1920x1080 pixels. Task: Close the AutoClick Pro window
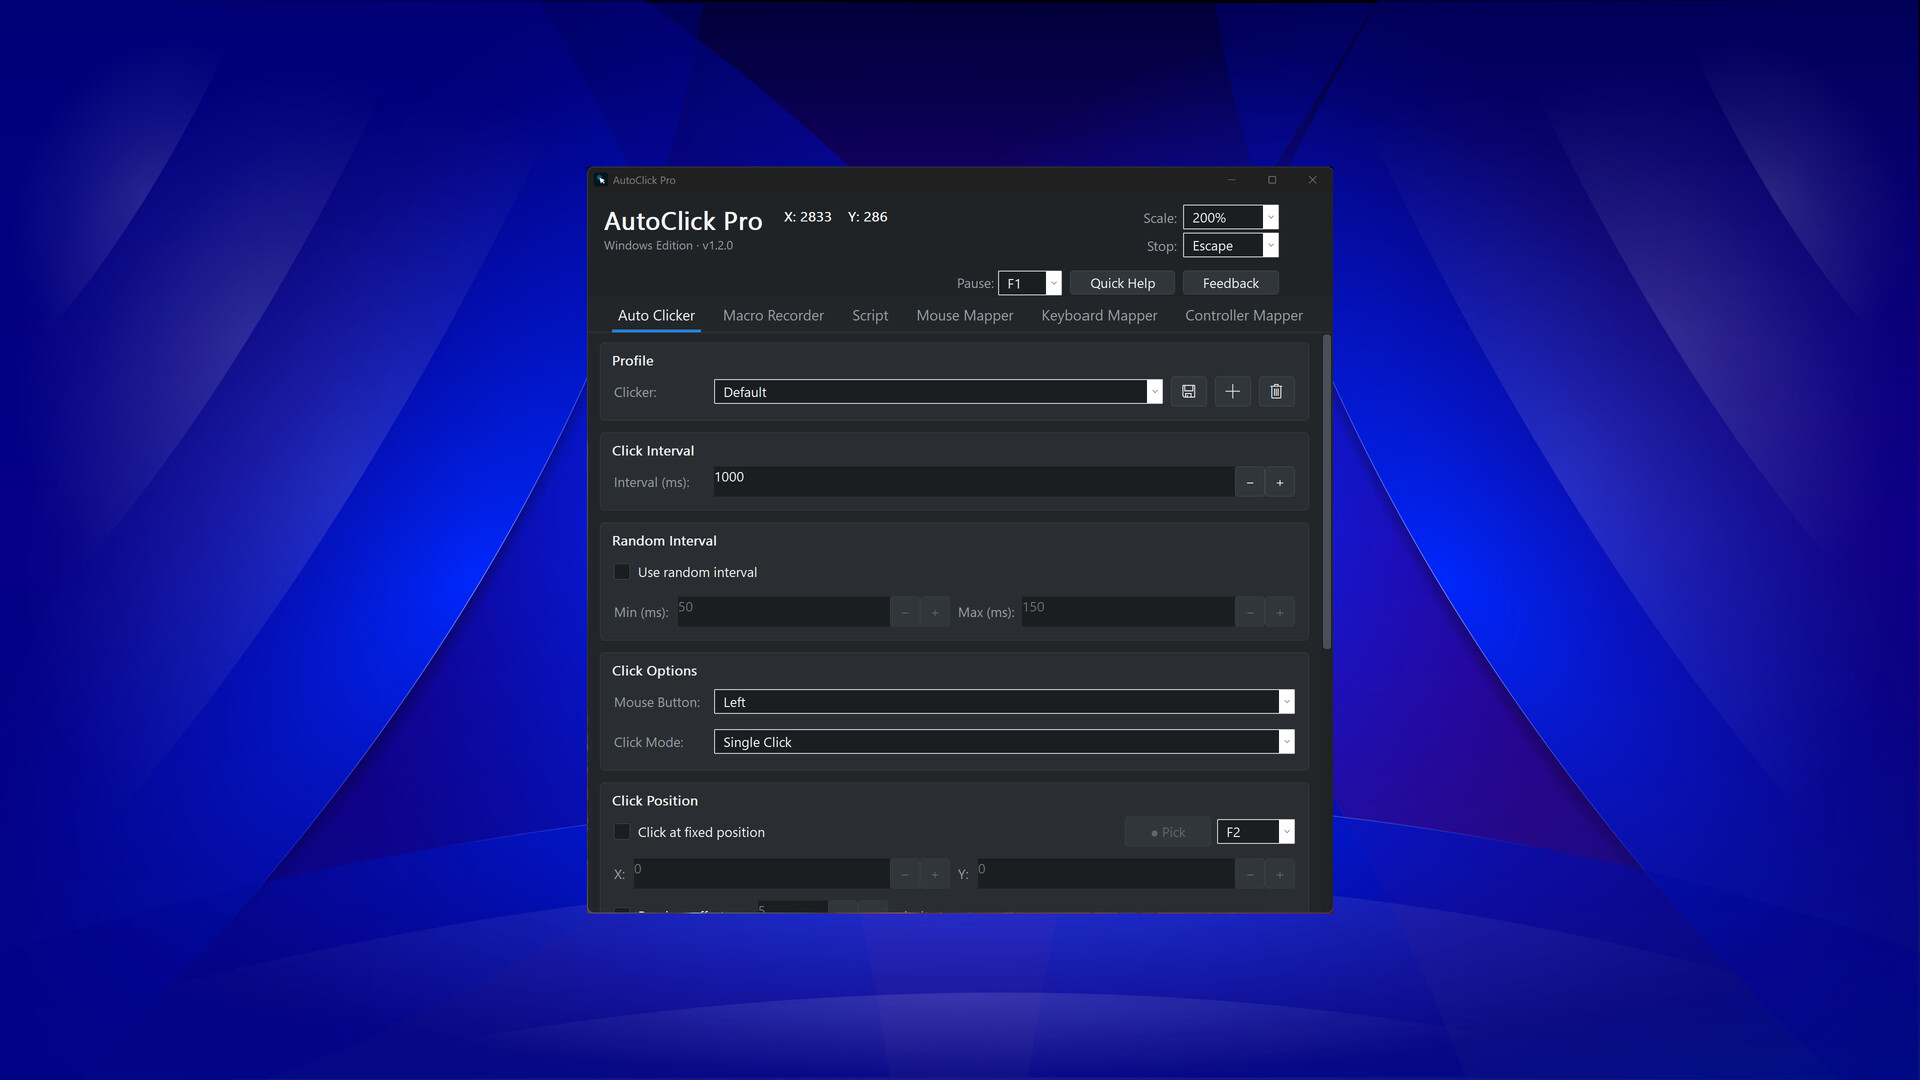[x=1312, y=180]
